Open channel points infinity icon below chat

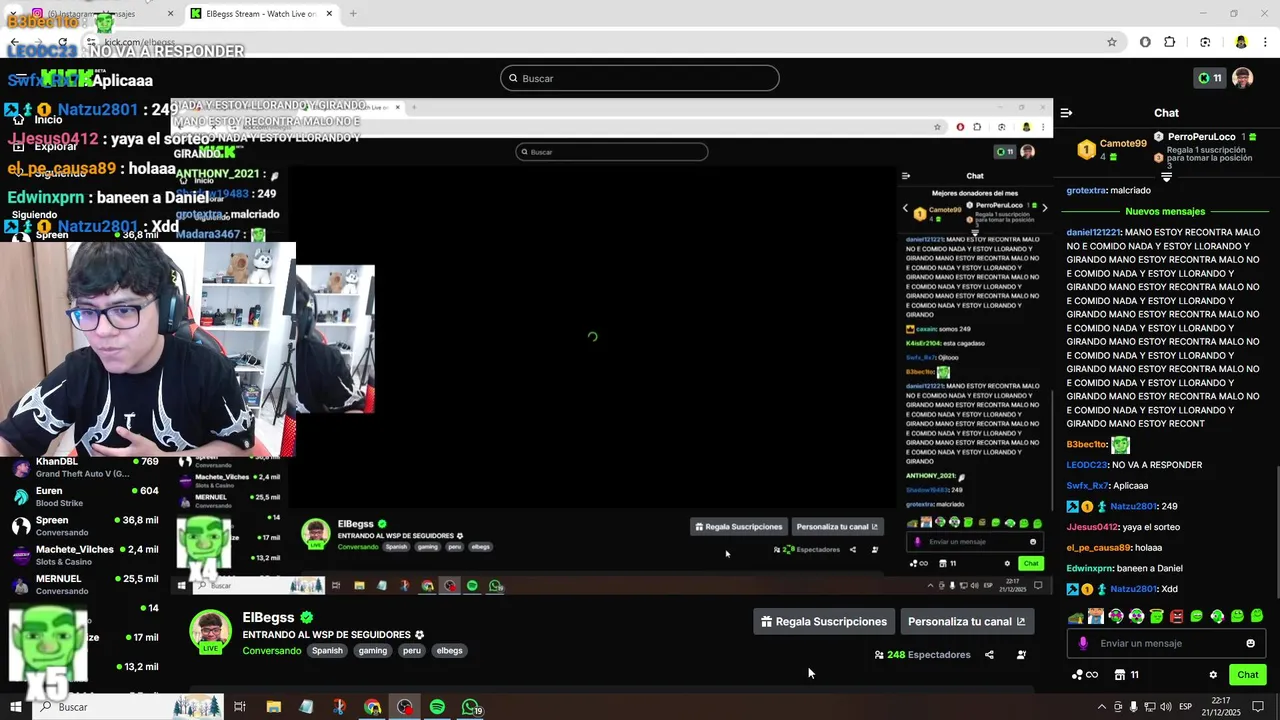[1085, 675]
